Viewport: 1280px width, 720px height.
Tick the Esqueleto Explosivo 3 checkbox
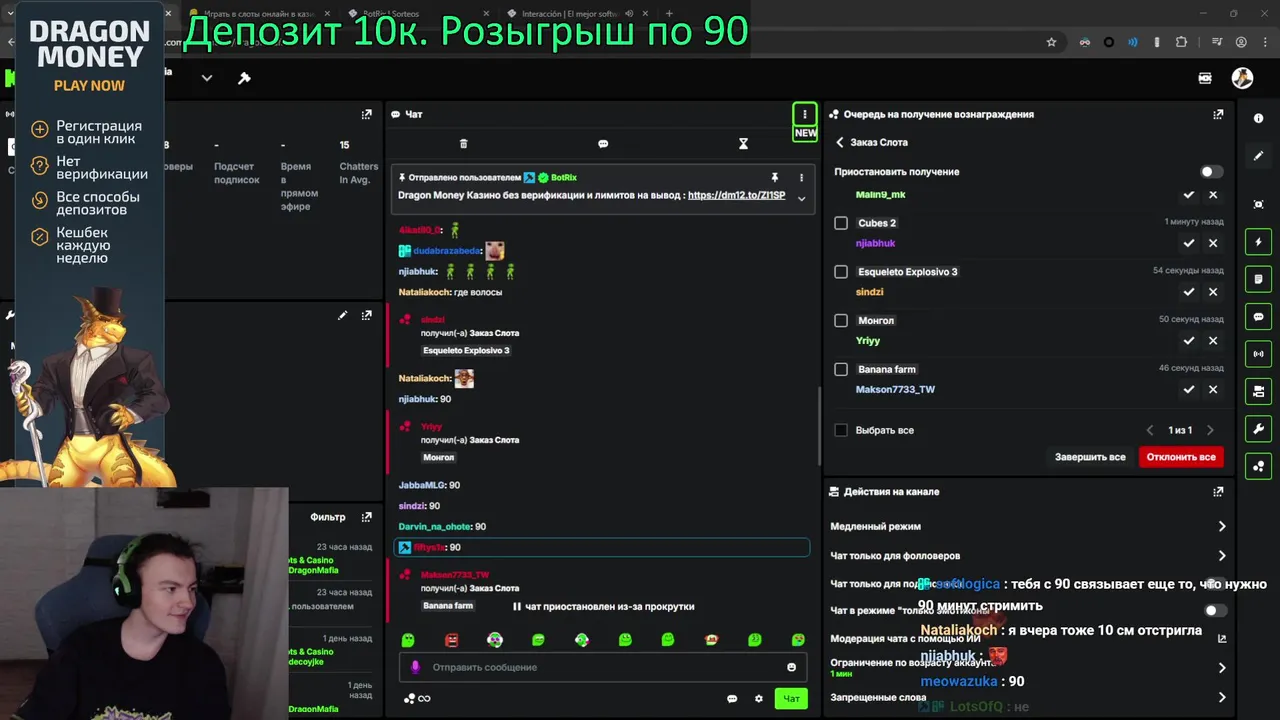tap(841, 272)
